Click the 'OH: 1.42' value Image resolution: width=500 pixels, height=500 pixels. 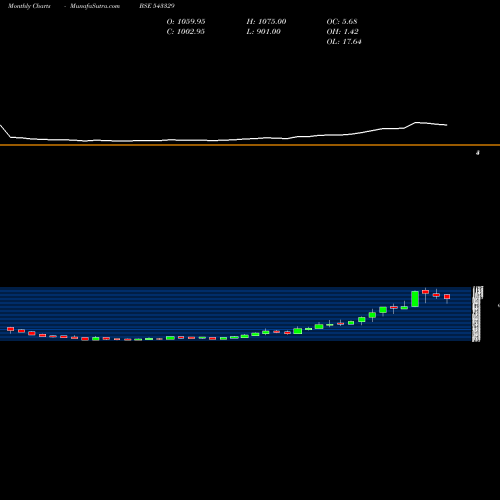click(343, 32)
